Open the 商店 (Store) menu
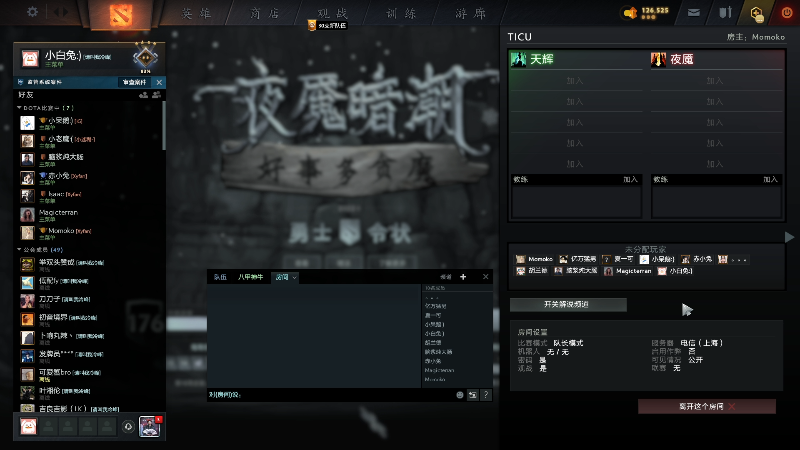 pyautogui.click(x=265, y=13)
